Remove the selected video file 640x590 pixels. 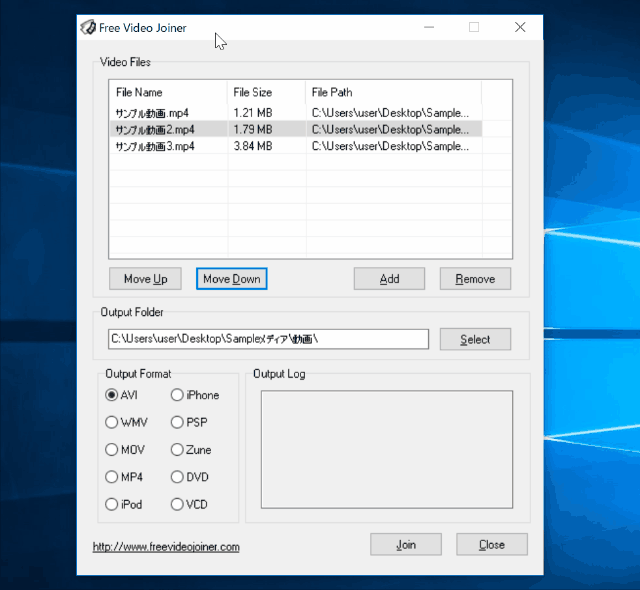point(475,279)
